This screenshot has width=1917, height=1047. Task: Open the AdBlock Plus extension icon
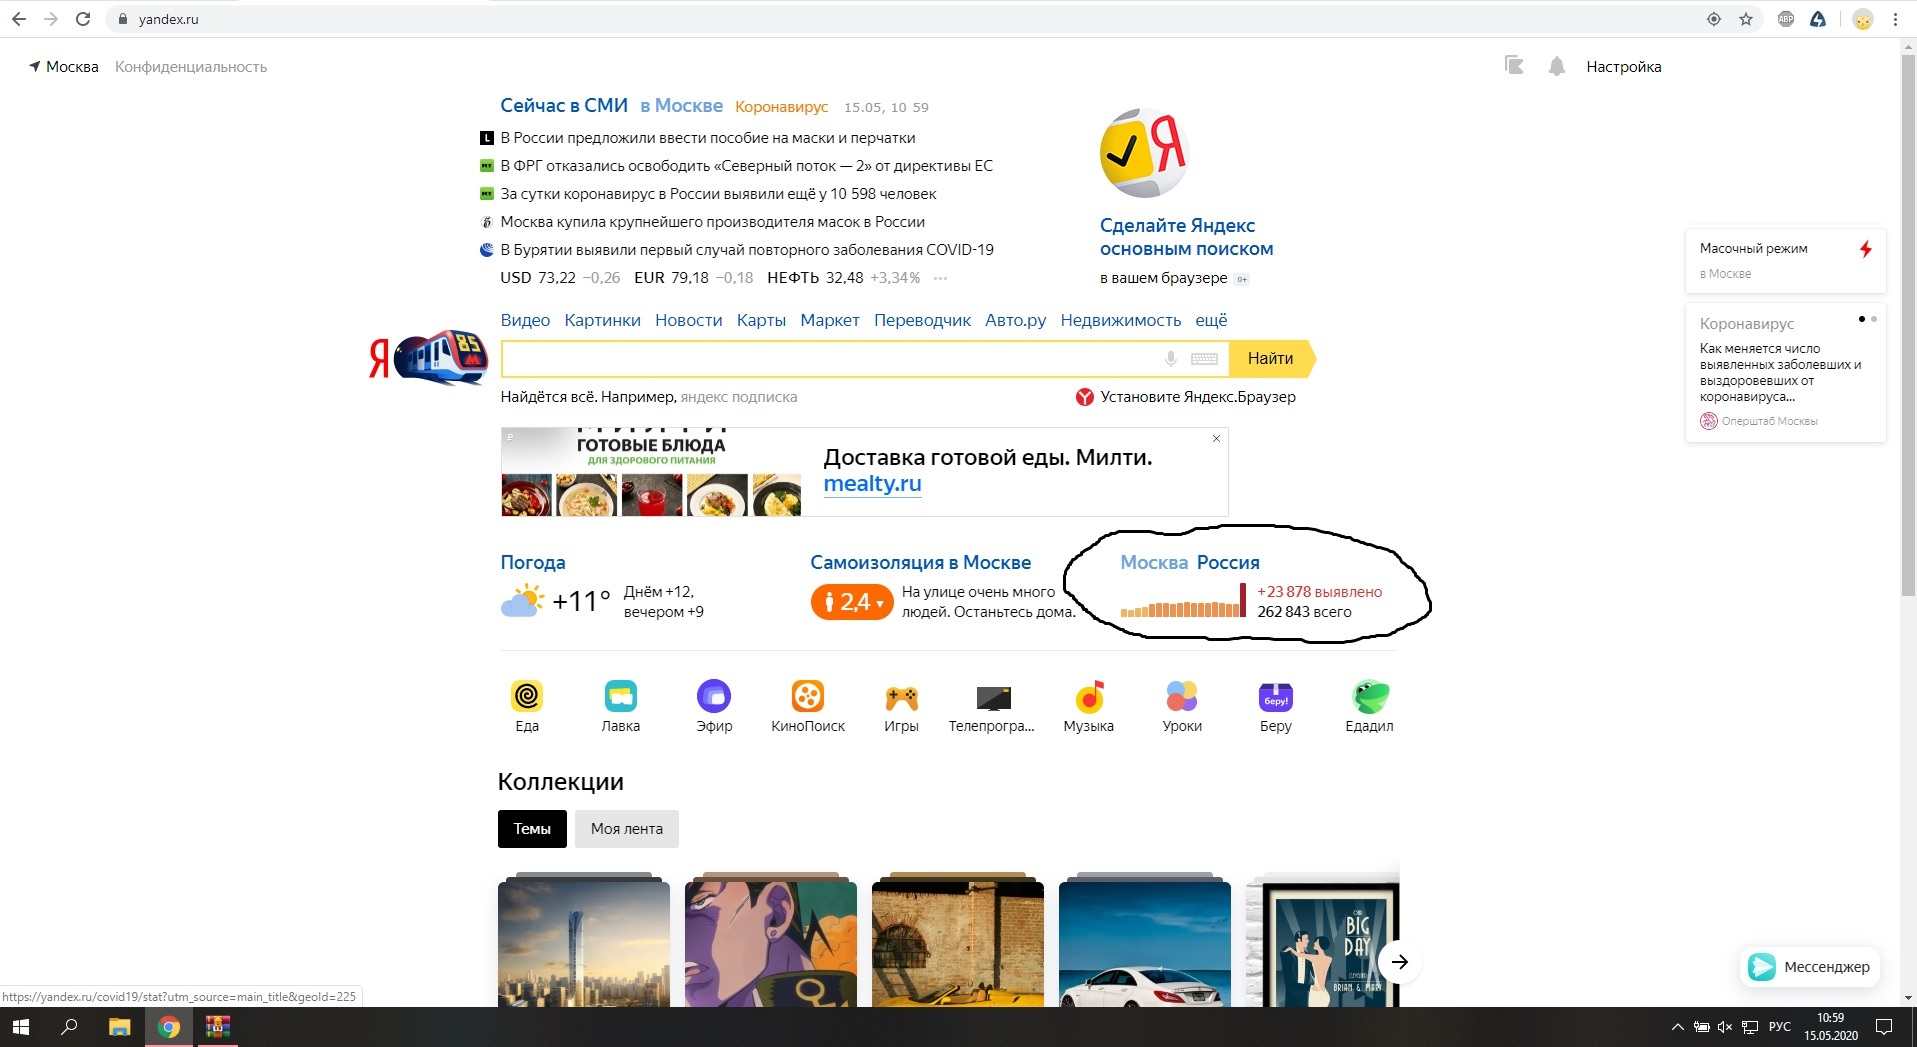click(1786, 19)
